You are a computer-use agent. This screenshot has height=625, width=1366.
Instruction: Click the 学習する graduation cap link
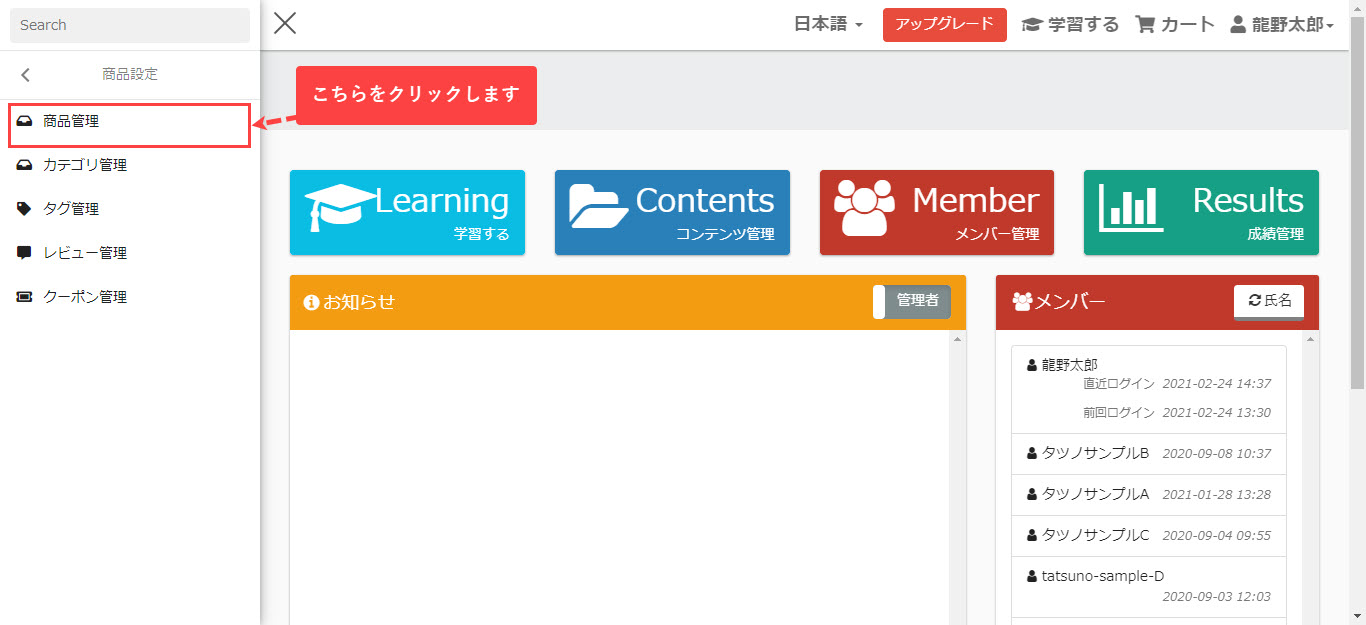(x=1070, y=25)
